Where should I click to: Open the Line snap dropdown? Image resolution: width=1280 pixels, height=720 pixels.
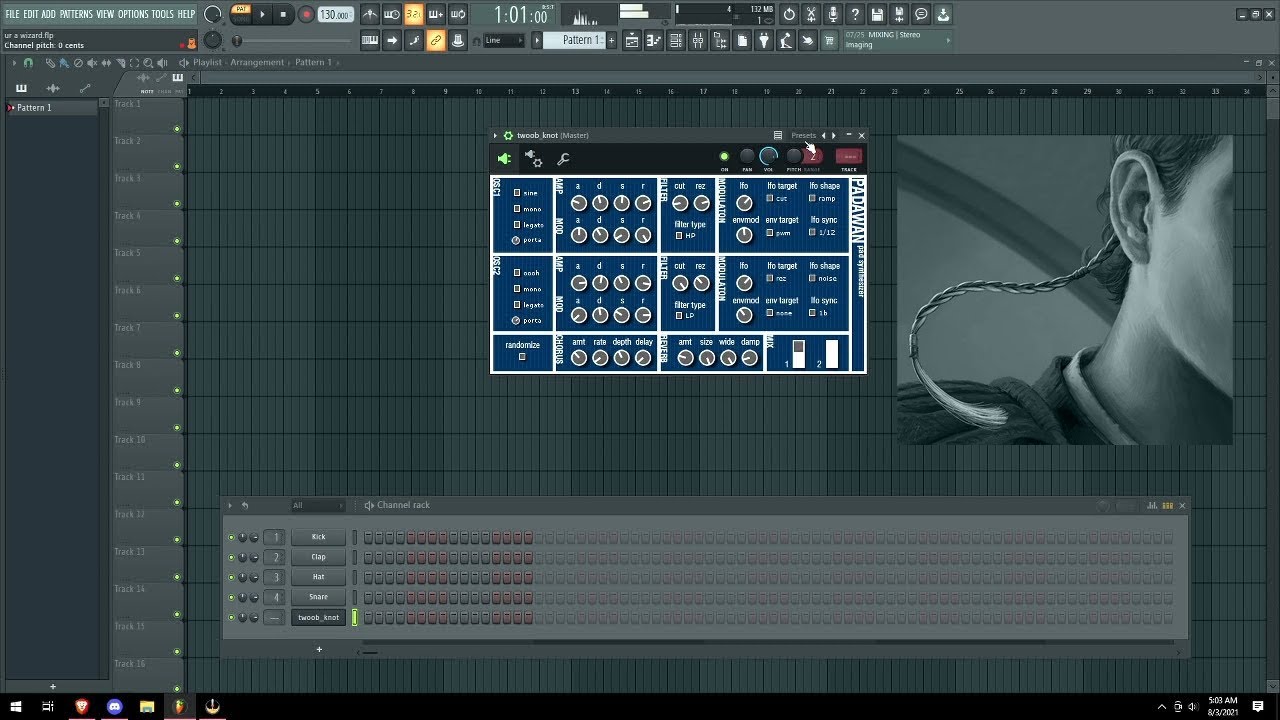pyautogui.click(x=504, y=41)
